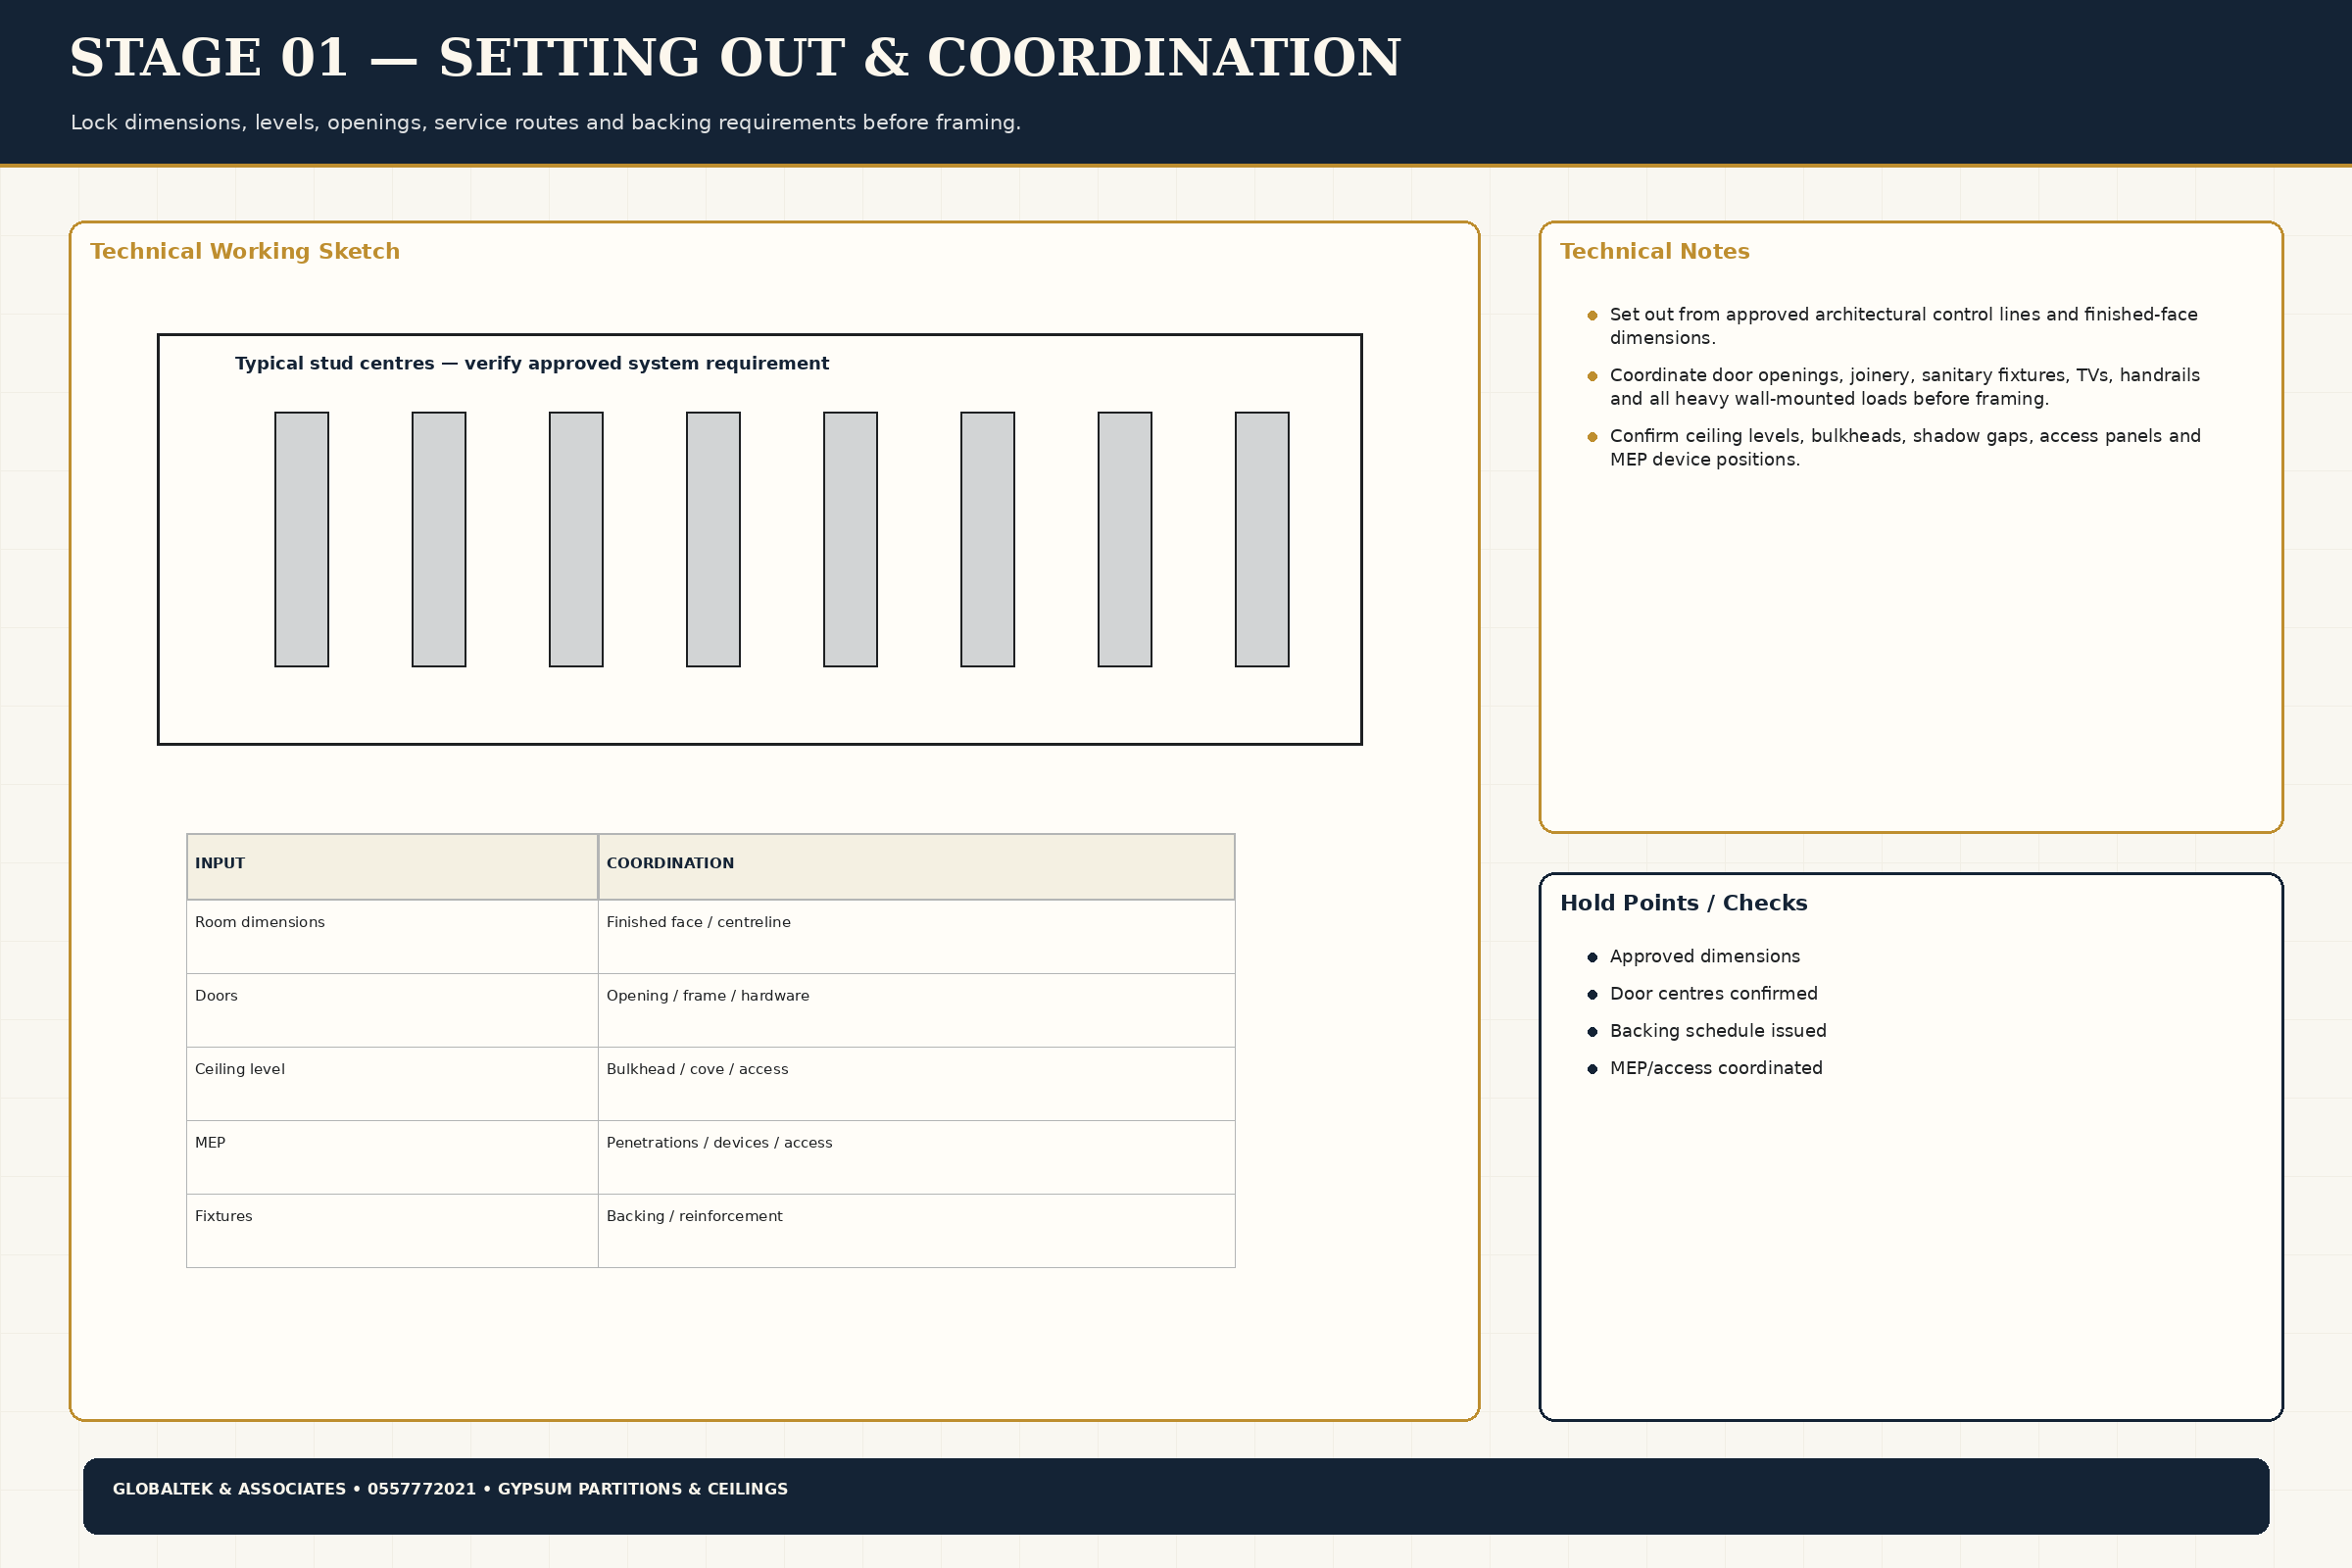Select the "Fixtures" table cell
The height and width of the screenshot is (1568, 2352).
[392, 1231]
